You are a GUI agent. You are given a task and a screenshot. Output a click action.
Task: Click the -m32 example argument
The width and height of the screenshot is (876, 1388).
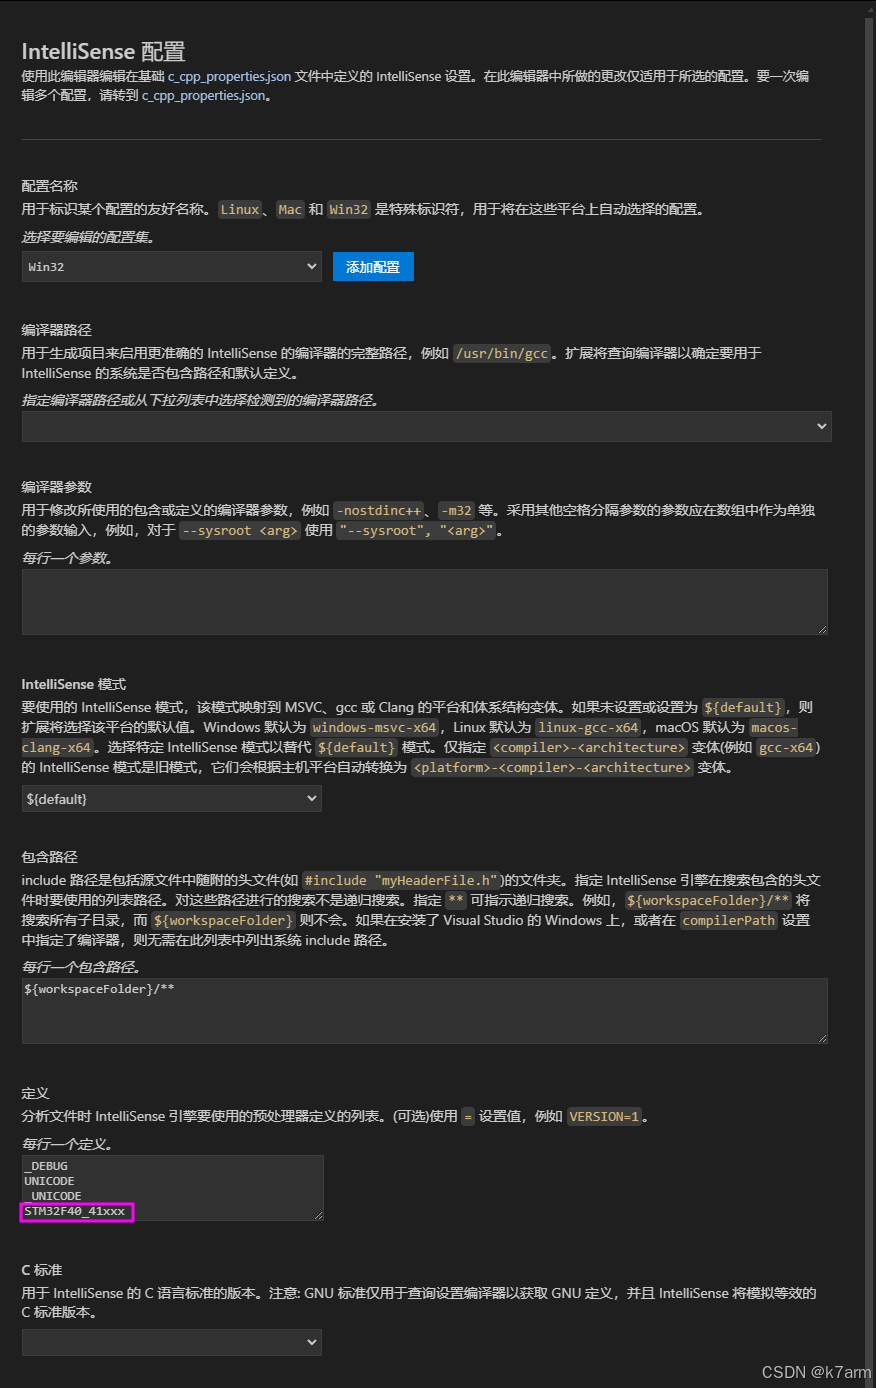pos(457,510)
